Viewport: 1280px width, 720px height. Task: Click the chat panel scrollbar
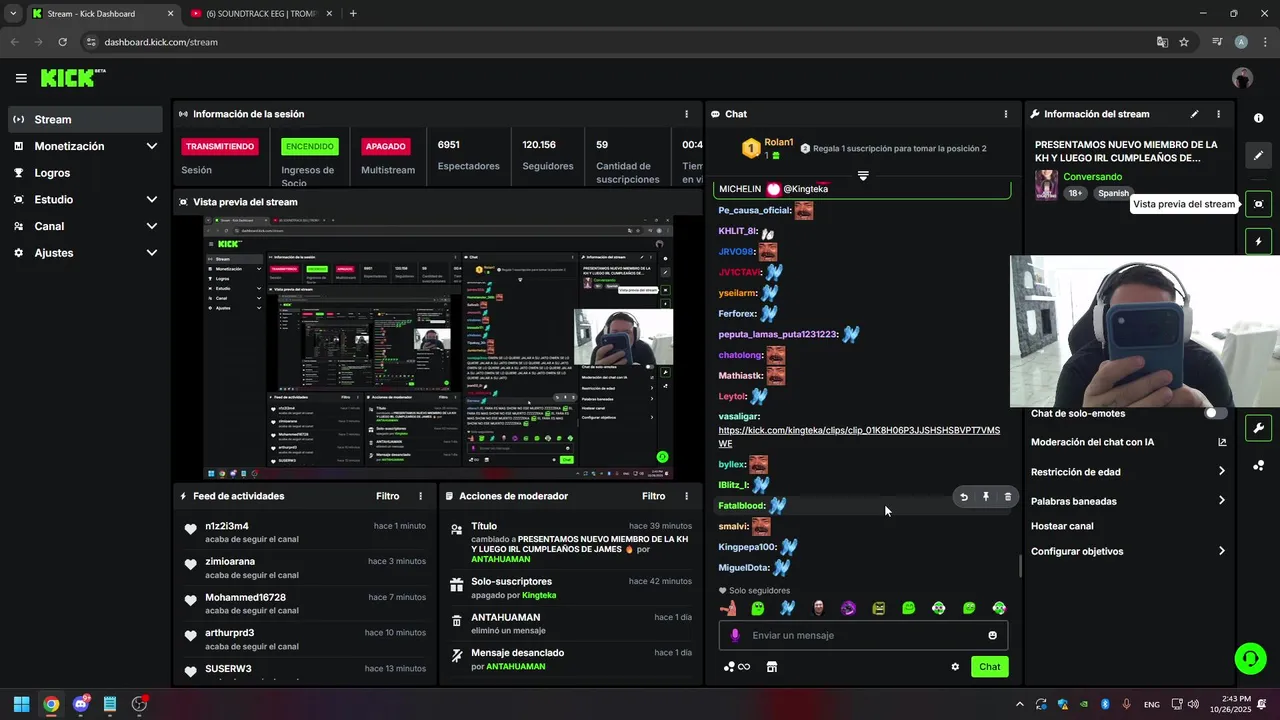tap(1020, 566)
